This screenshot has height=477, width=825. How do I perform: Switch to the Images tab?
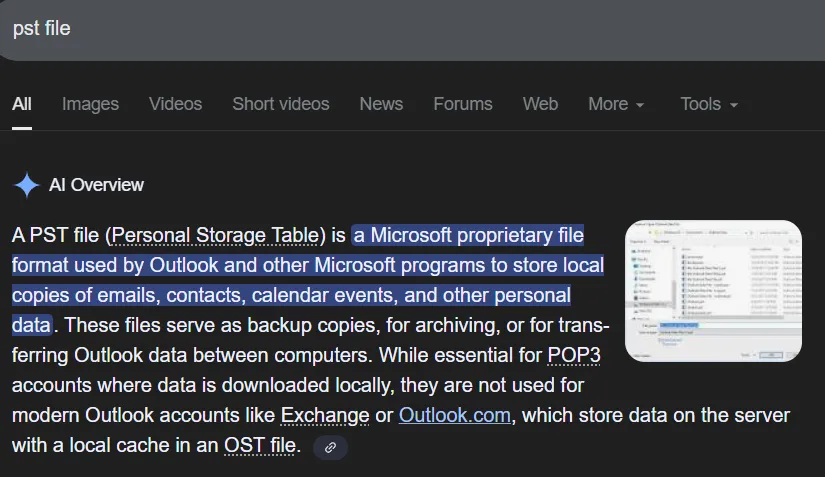pos(90,104)
